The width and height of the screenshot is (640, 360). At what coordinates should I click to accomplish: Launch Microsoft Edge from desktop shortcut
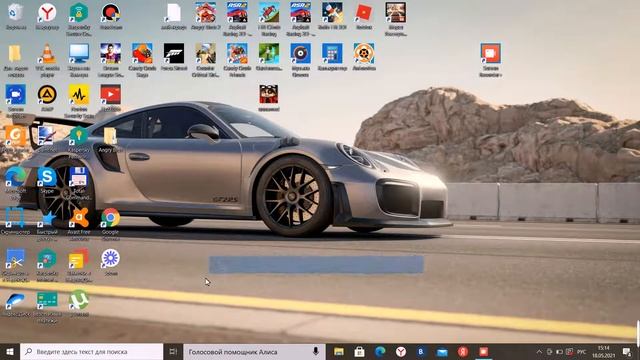click(16, 177)
